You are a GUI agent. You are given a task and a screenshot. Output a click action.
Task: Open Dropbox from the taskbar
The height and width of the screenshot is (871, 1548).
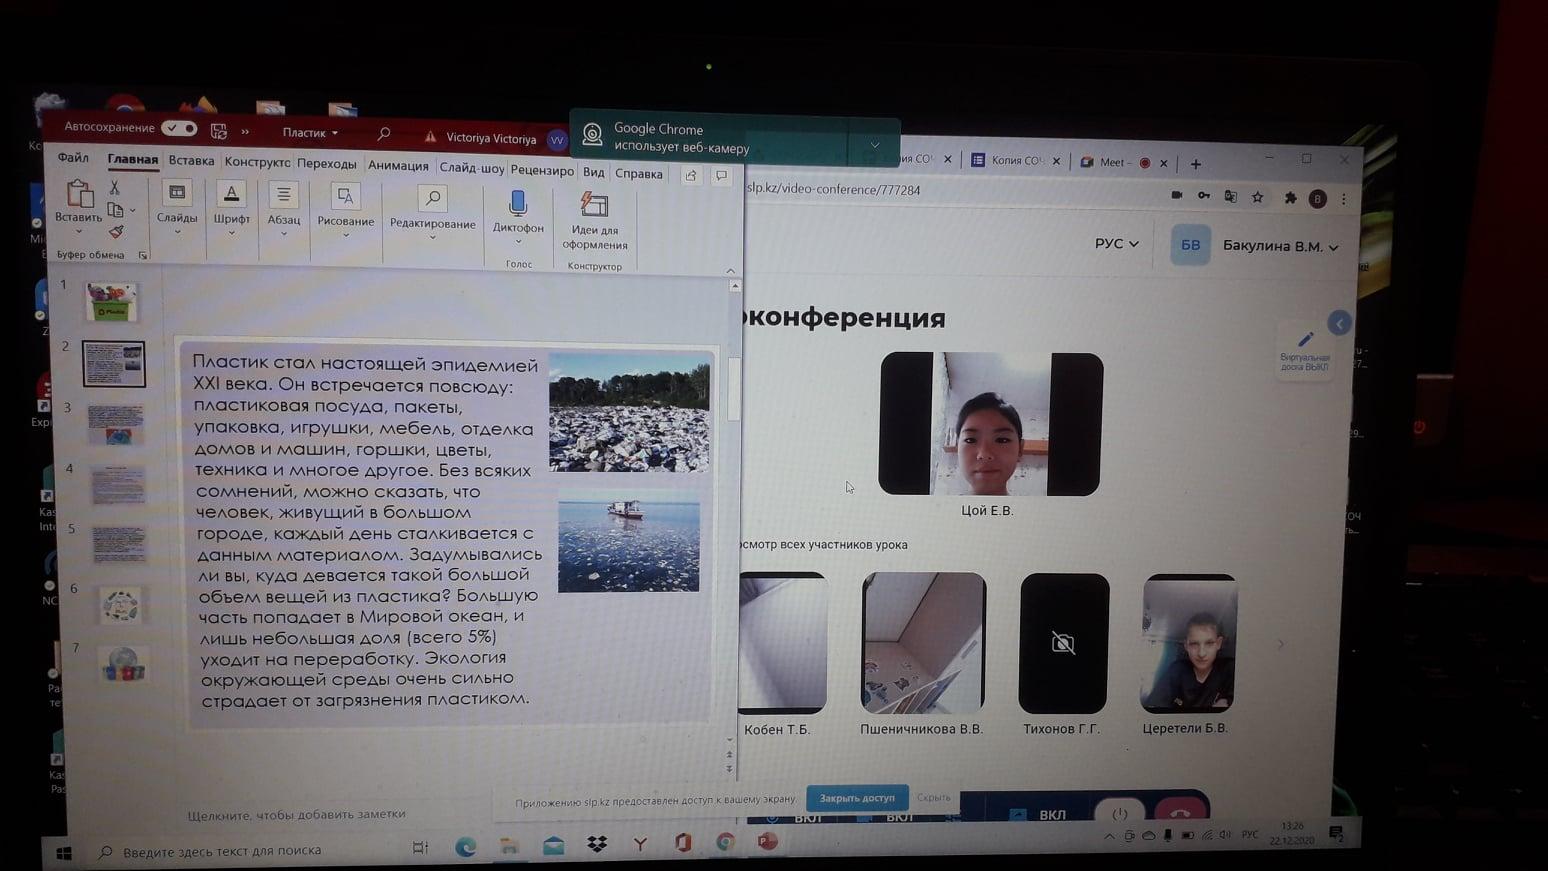point(597,845)
